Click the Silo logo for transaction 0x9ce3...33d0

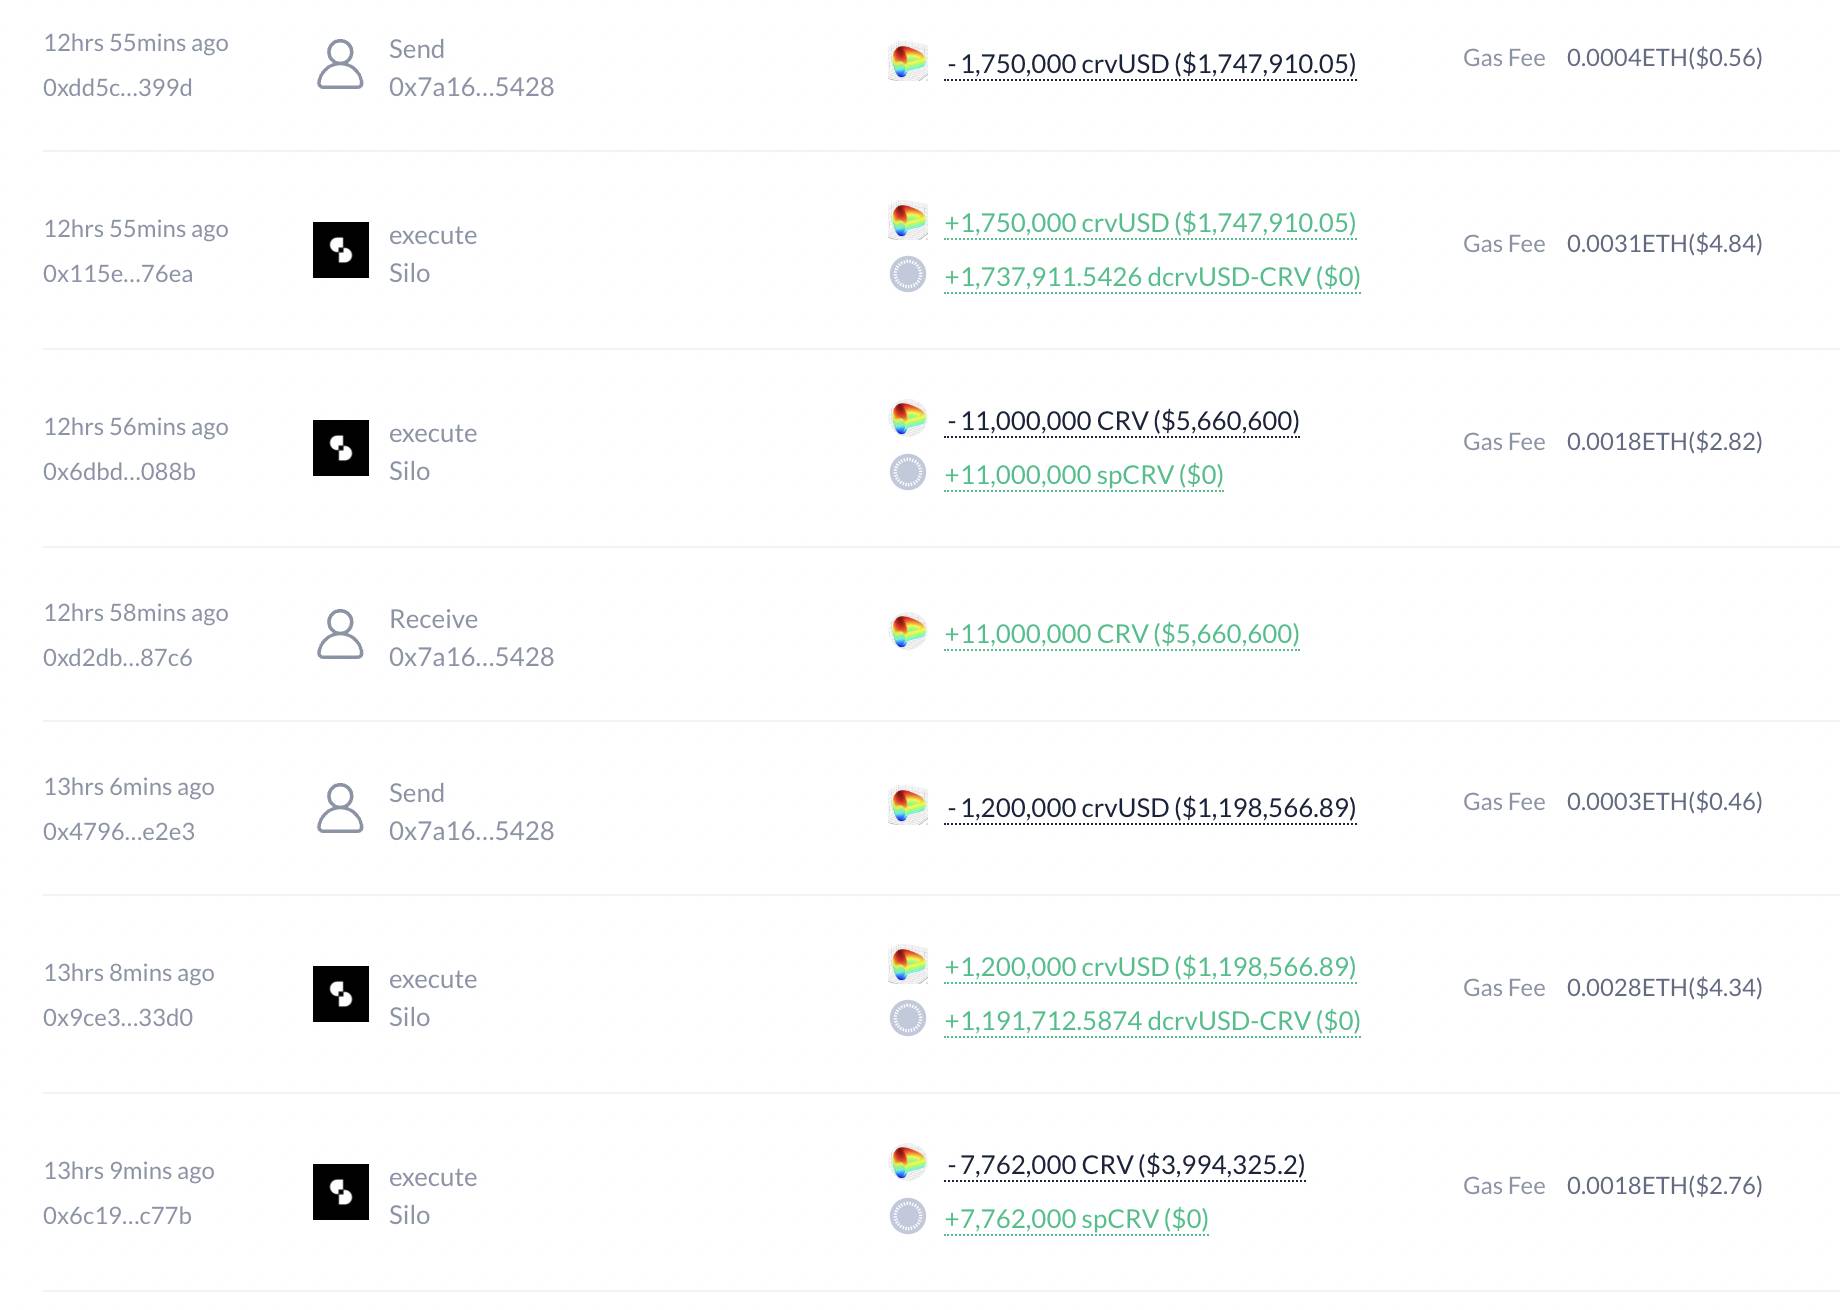click(x=341, y=994)
